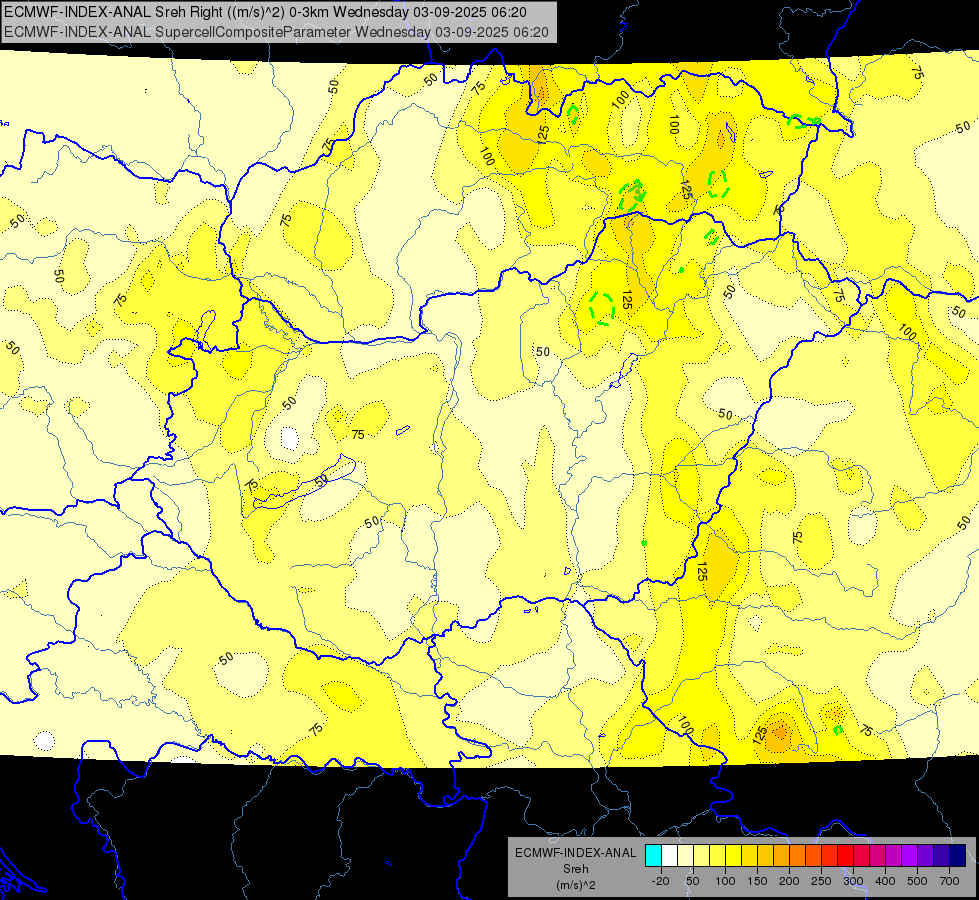
Task: Click the SupercellCompositeParameter title line
Action: point(277,32)
